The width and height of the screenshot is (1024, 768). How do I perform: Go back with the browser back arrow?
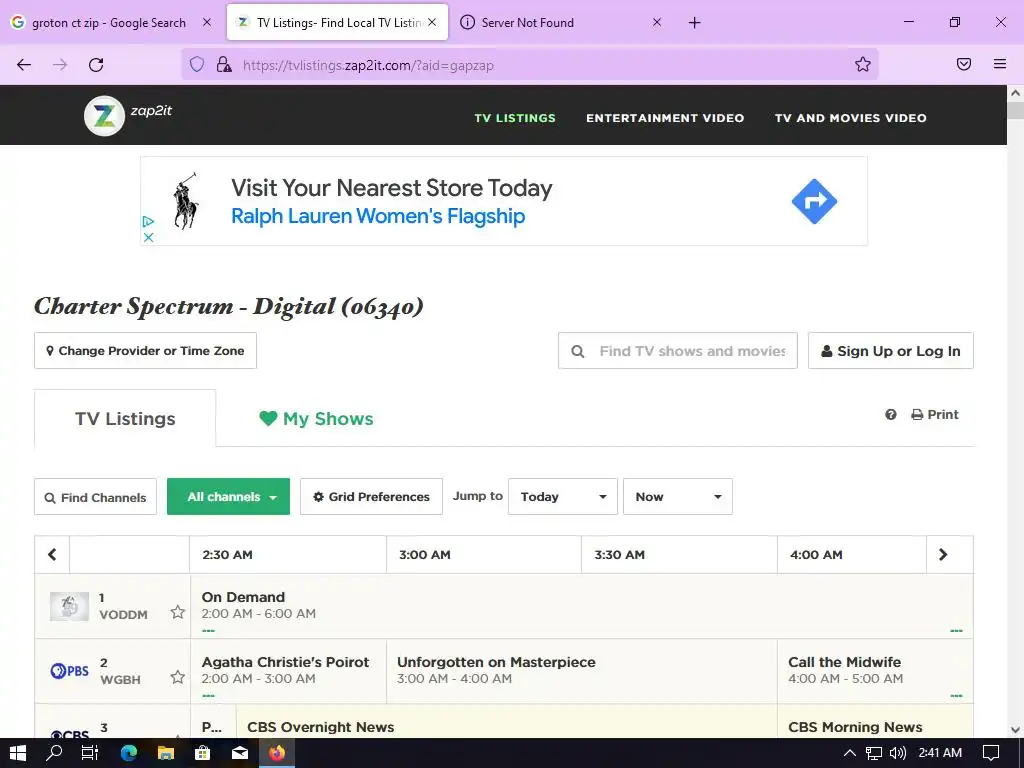tap(24, 65)
